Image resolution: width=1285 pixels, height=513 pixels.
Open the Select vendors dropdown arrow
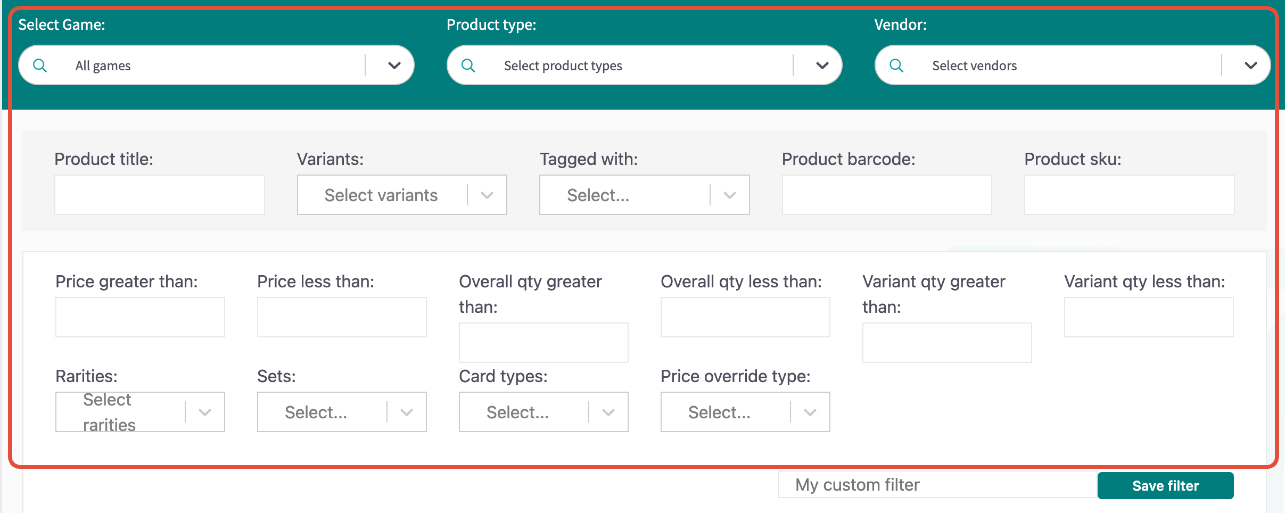pyautogui.click(x=1250, y=65)
